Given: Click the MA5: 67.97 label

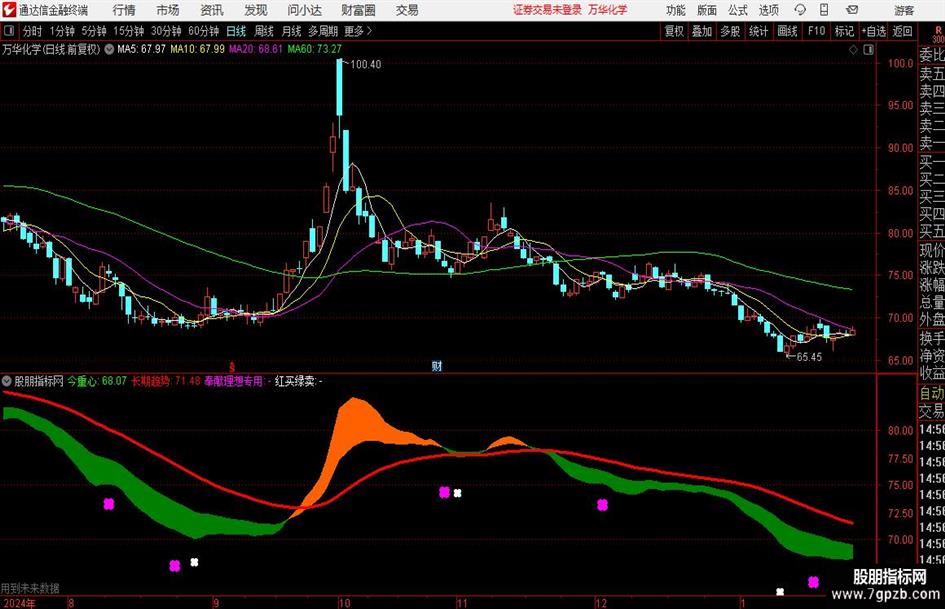Looking at the screenshot, I should (142, 49).
